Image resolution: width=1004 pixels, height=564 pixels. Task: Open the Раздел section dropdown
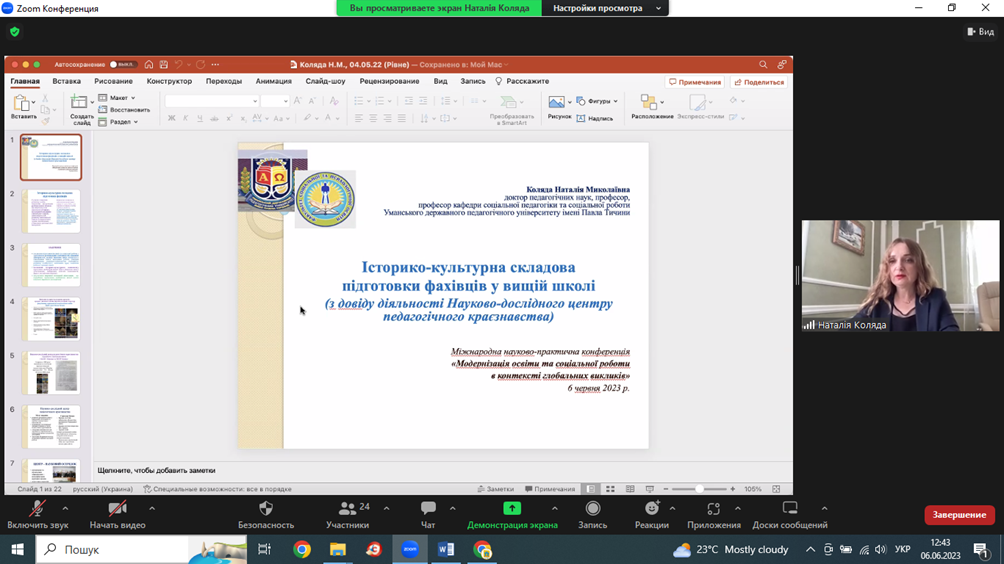pyautogui.click(x=118, y=122)
